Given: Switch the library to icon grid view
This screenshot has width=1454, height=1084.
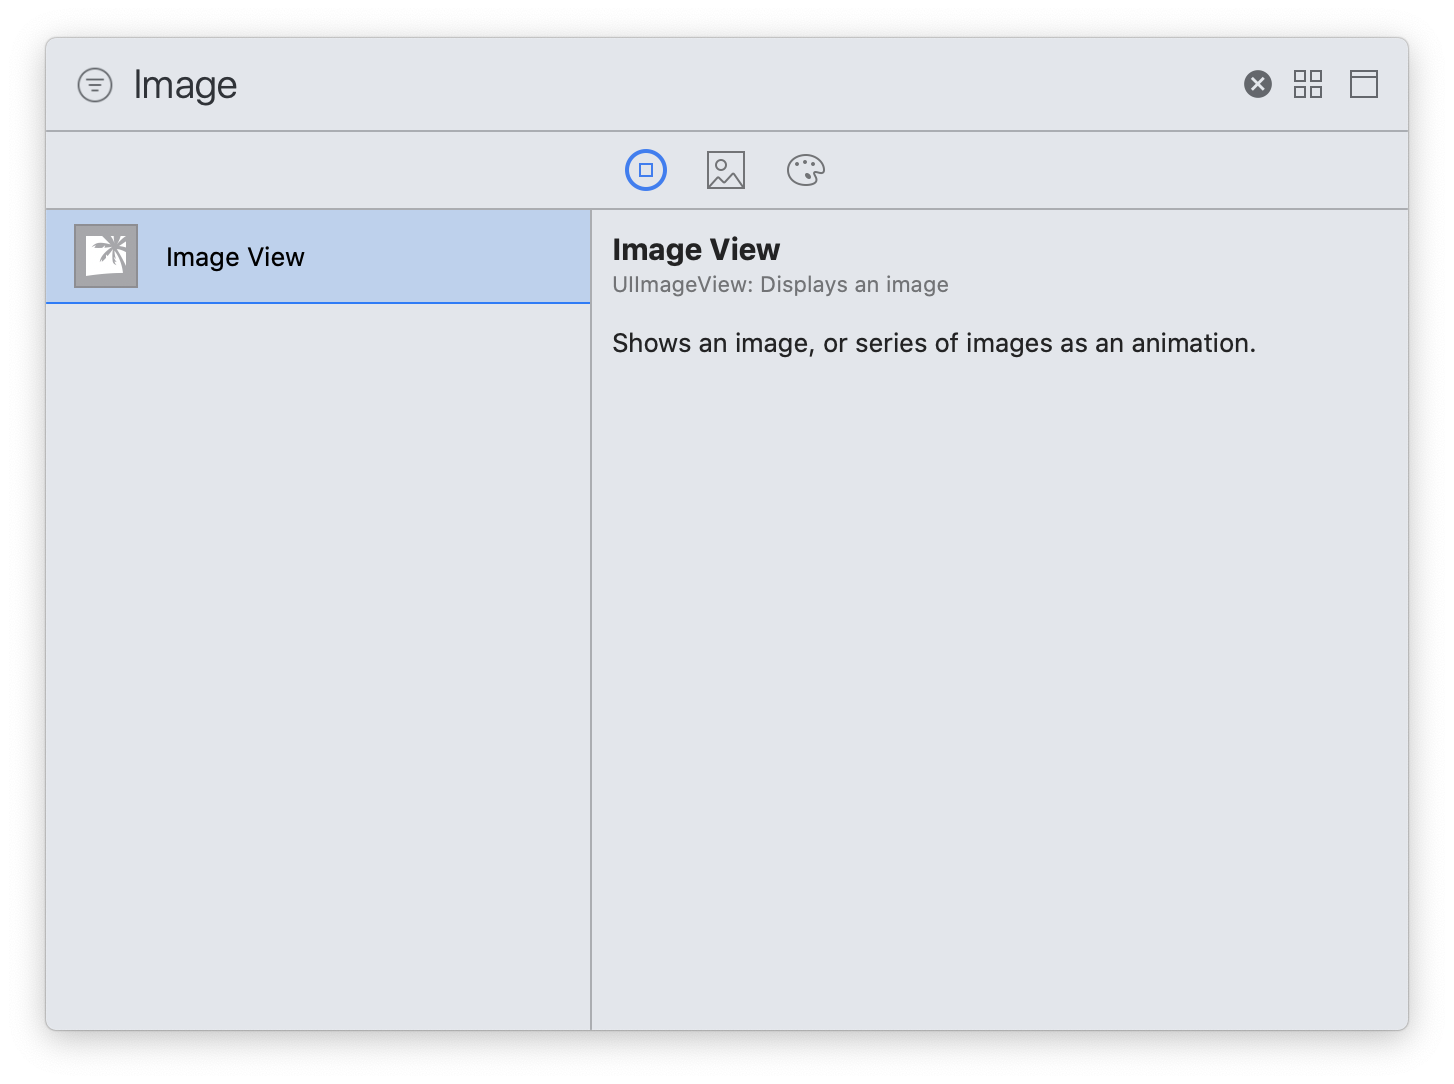Looking at the screenshot, I should (x=1308, y=84).
